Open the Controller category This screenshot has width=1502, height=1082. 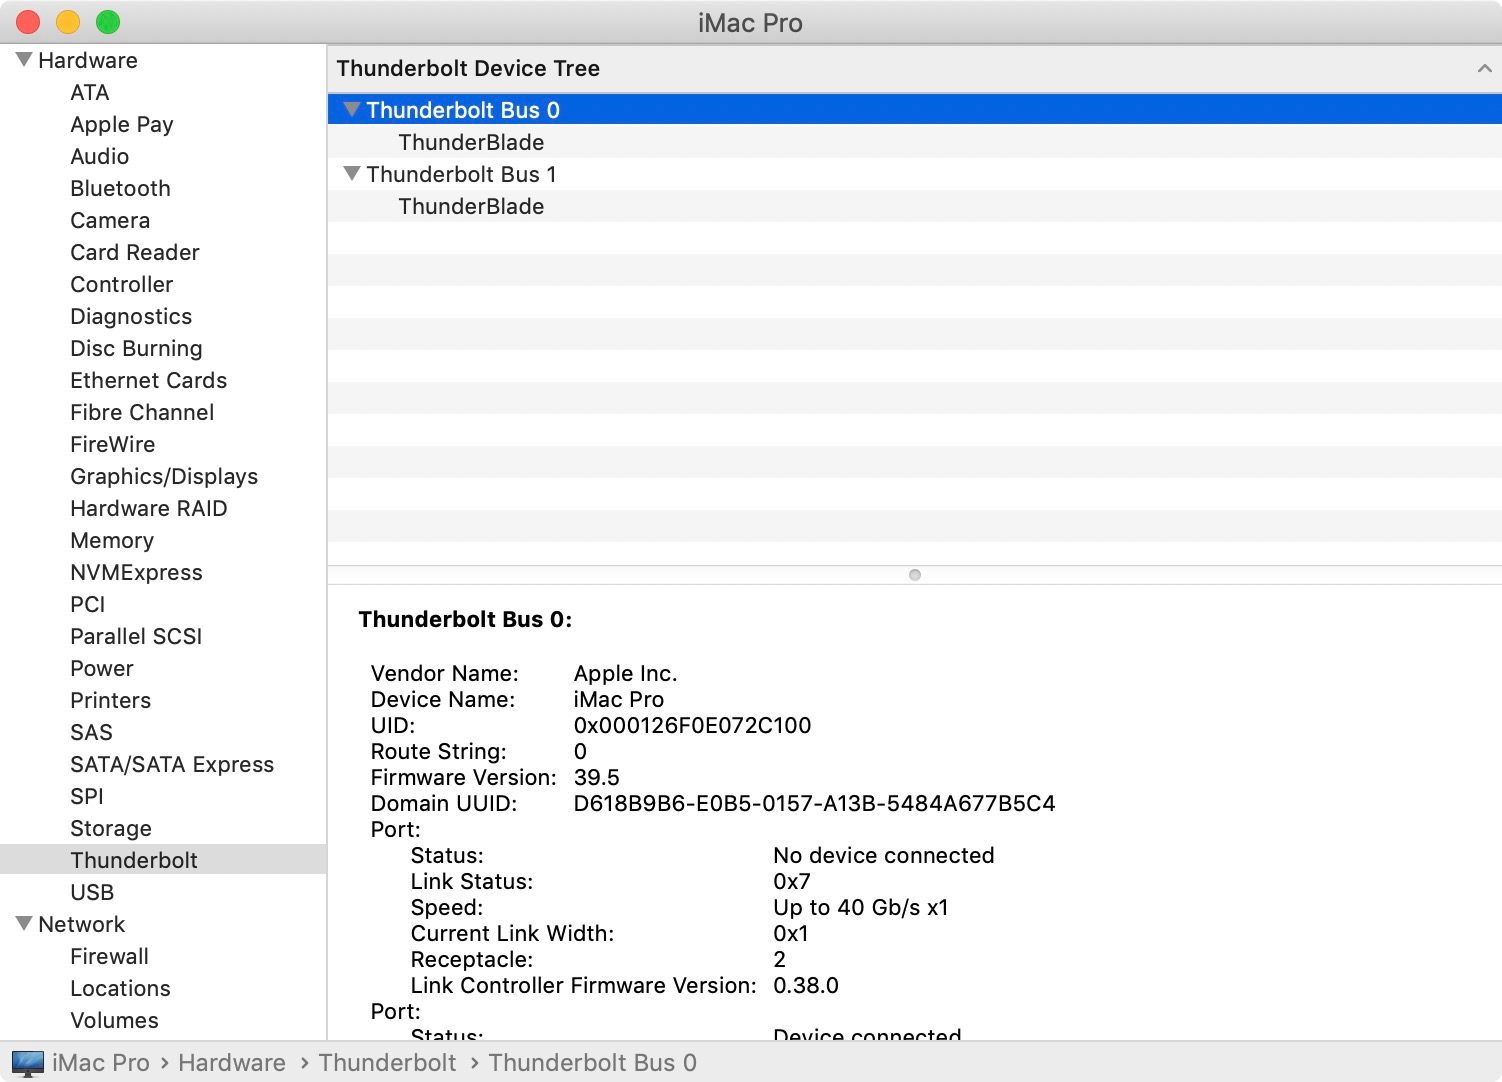coord(122,284)
